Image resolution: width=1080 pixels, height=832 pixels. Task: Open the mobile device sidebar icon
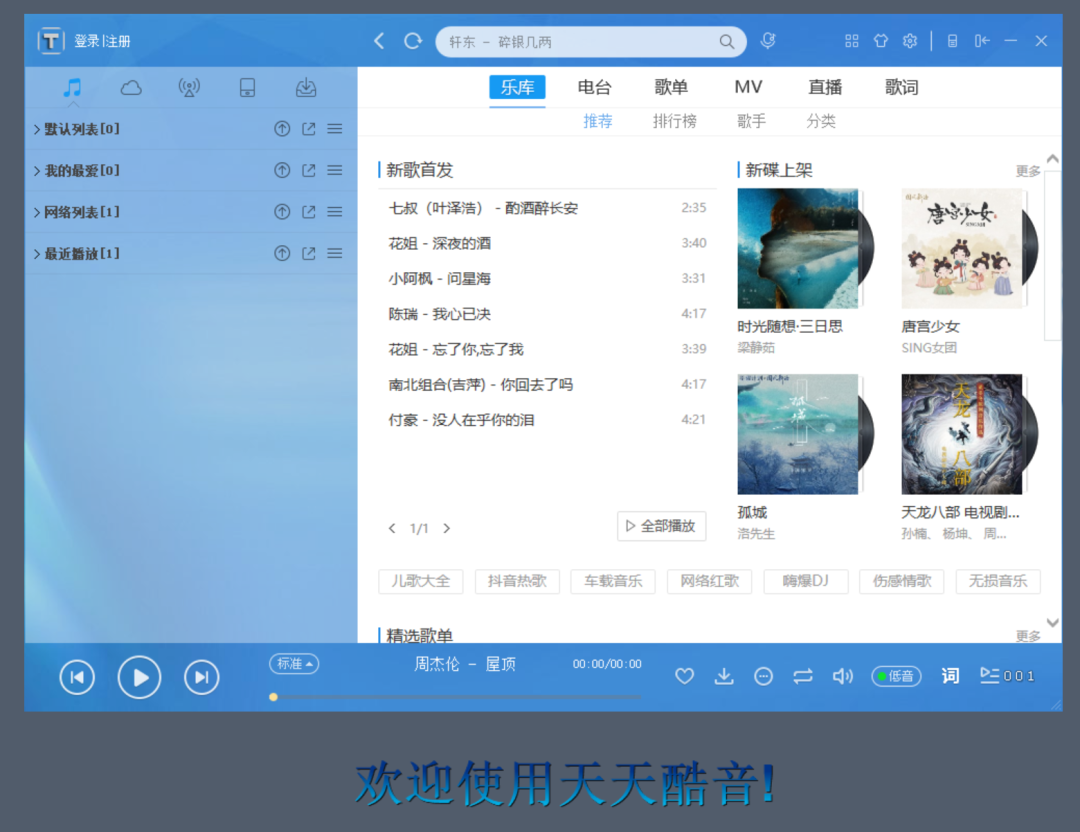[x=247, y=87]
